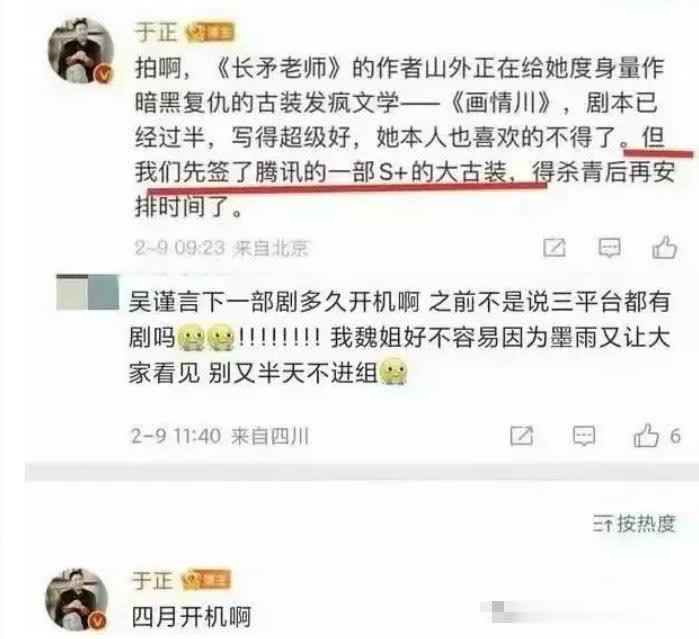This screenshot has height=639, width=699.
Task: Open the 2-9 11:40 来自四川 timestamp
Action: pyautogui.click(x=220, y=436)
